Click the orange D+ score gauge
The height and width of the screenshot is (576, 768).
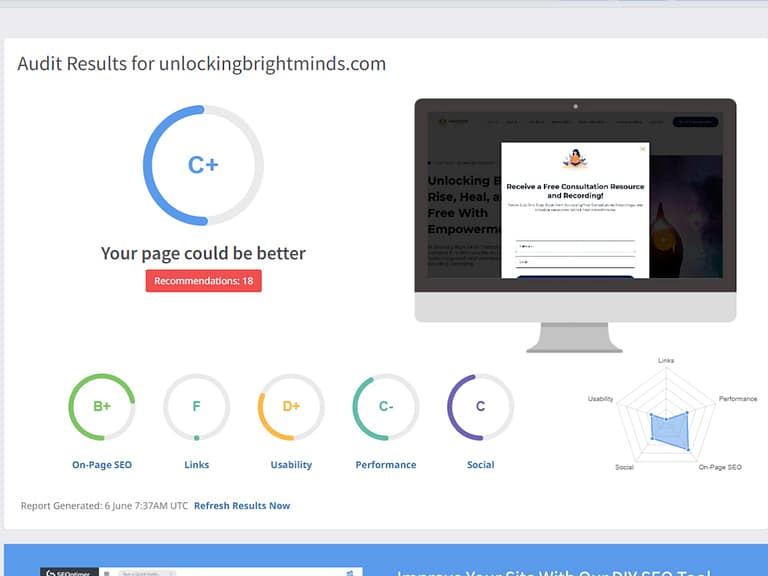click(x=291, y=406)
